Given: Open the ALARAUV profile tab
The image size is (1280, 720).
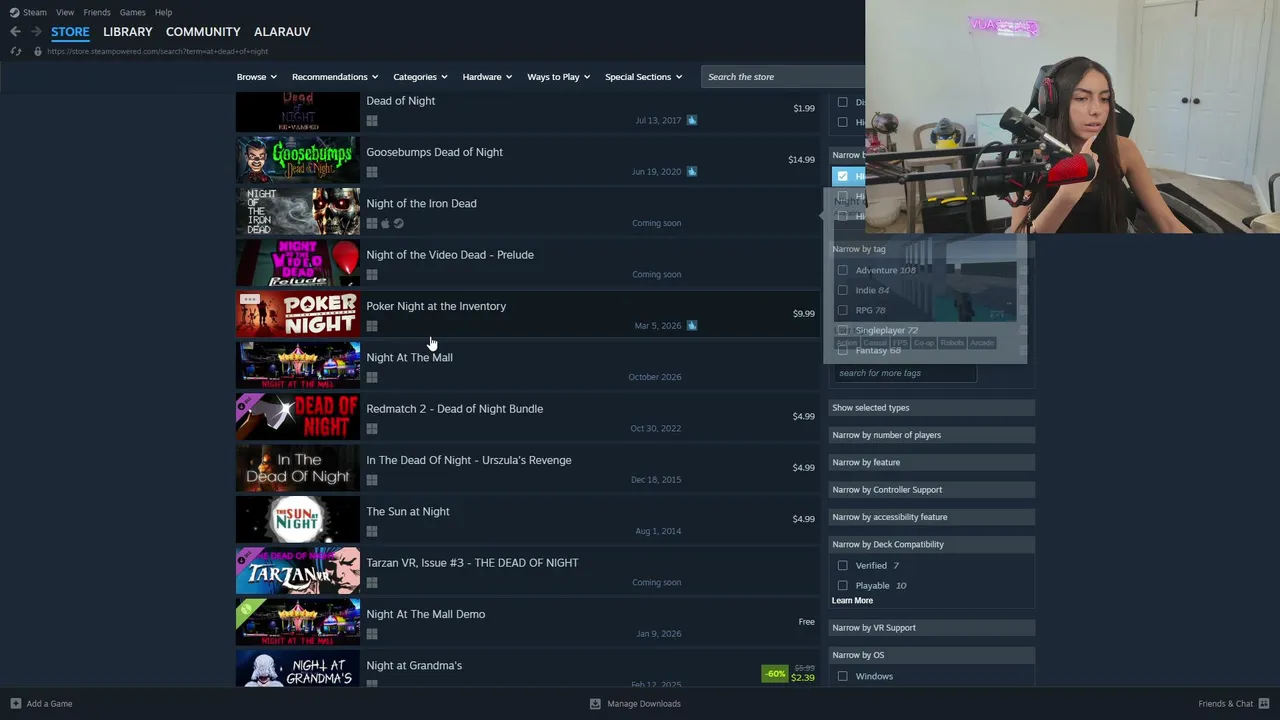Looking at the screenshot, I should pos(282,32).
